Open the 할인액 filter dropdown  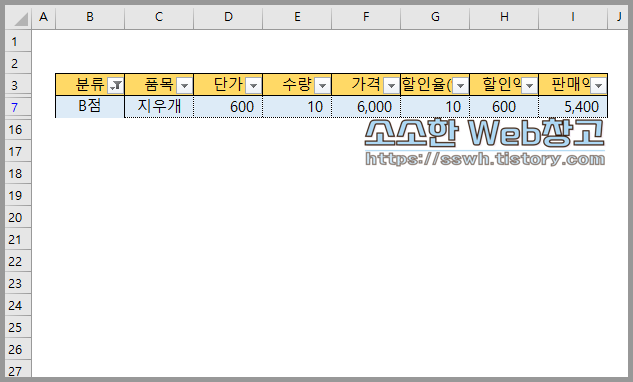click(530, 85)
